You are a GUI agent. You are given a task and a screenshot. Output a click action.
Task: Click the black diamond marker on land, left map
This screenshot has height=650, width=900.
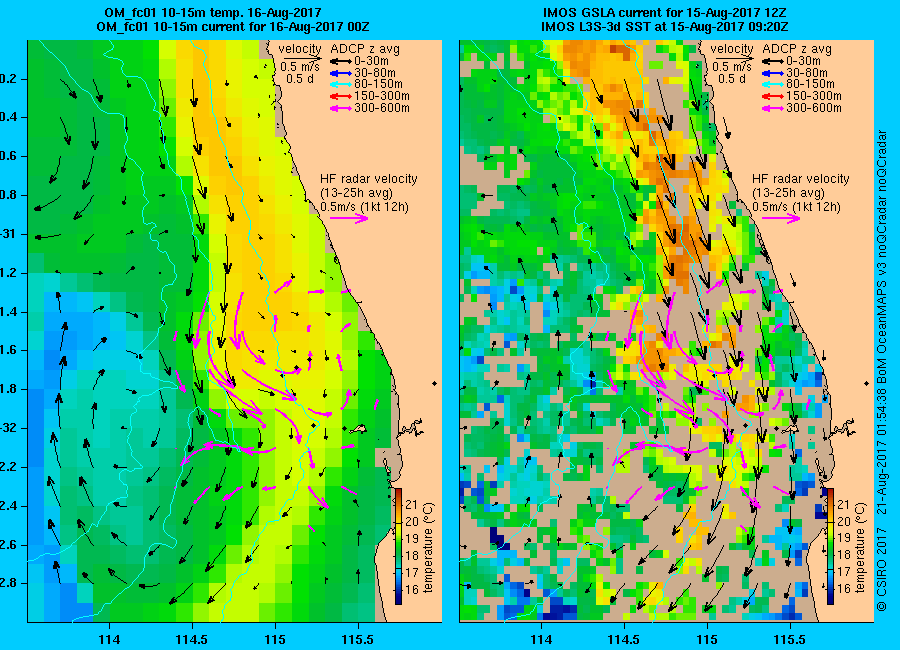[435, 383]
